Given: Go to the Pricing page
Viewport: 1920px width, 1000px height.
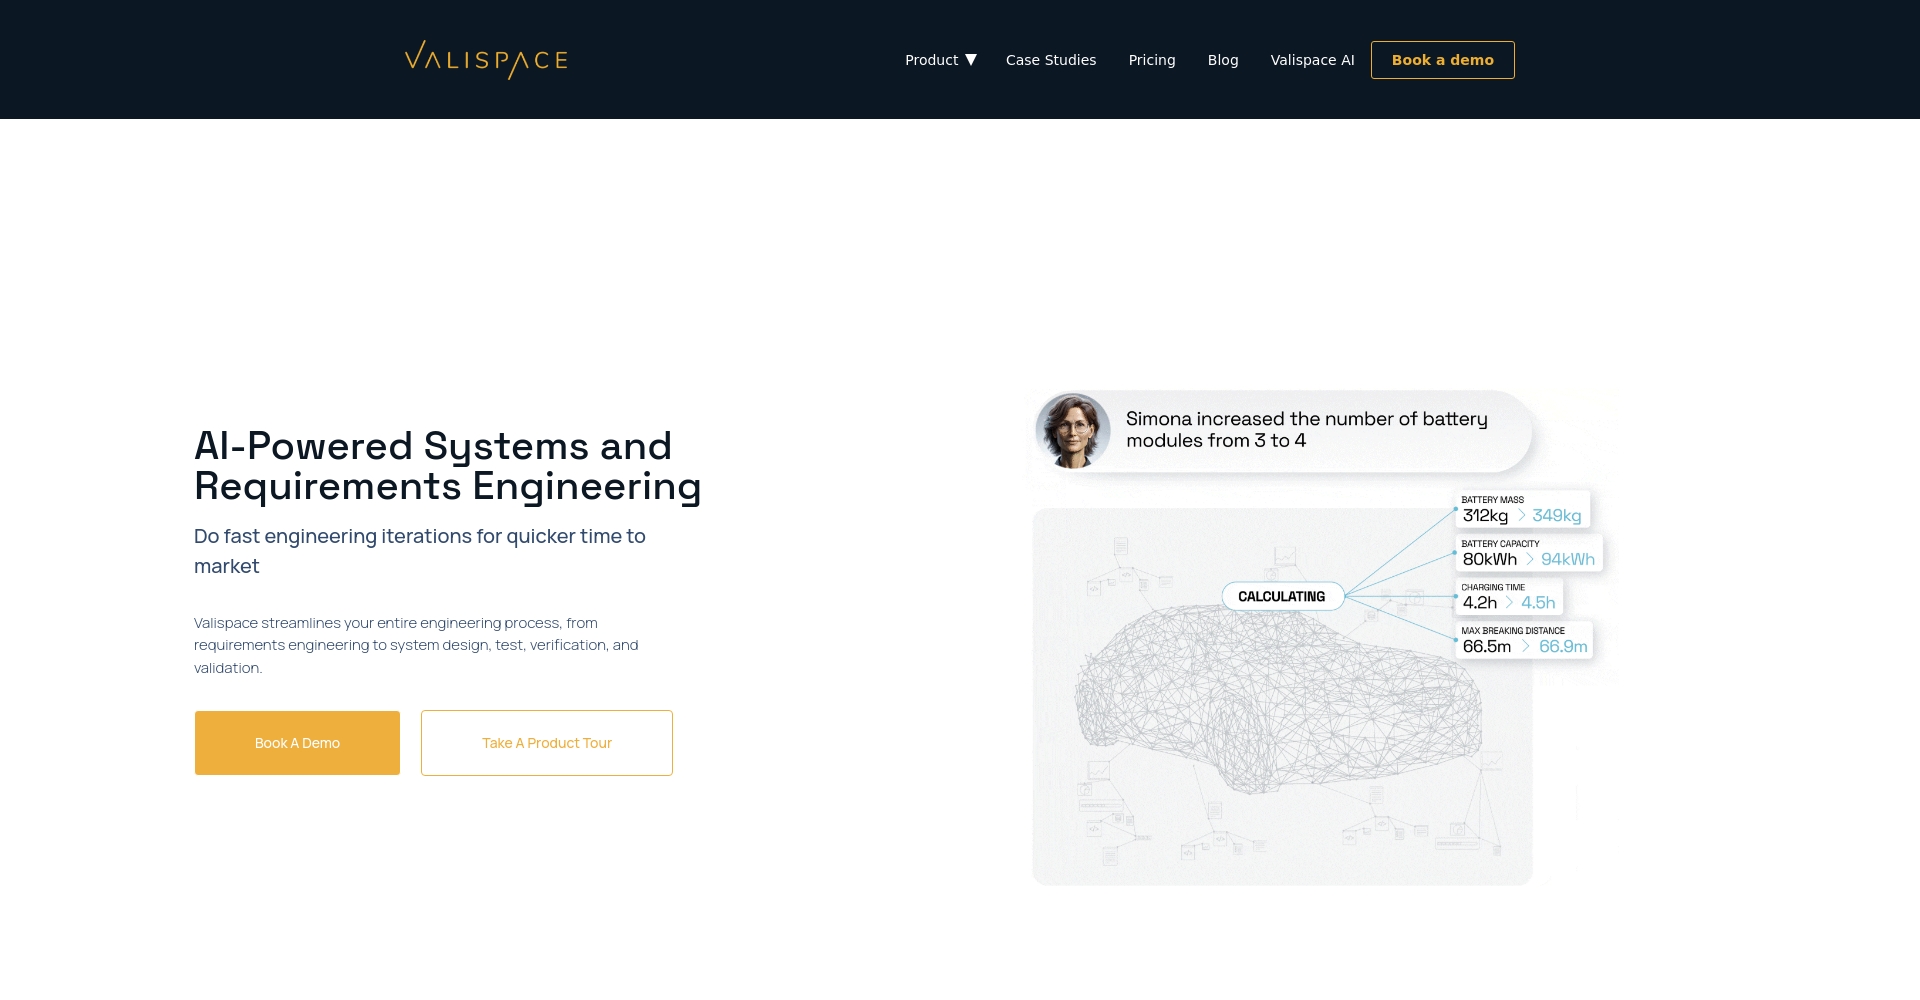Looking at the screenshot, I should coord(1152,60).
